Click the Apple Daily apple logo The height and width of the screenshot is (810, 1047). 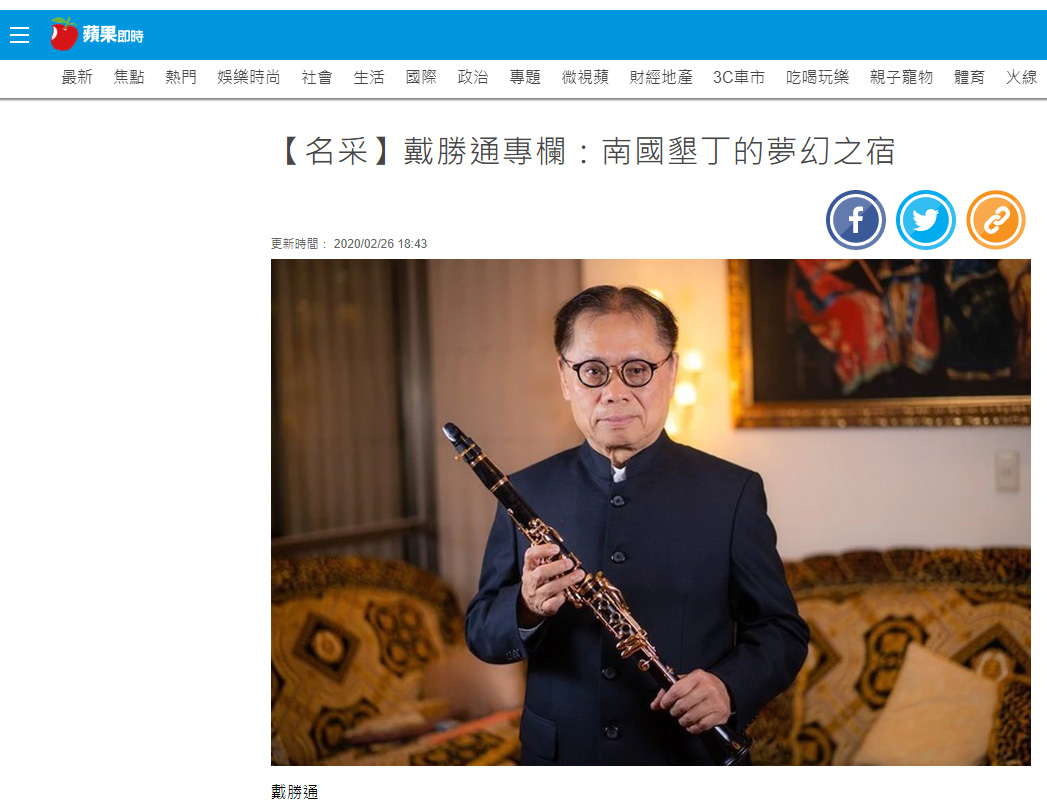(x=64, y=34)
